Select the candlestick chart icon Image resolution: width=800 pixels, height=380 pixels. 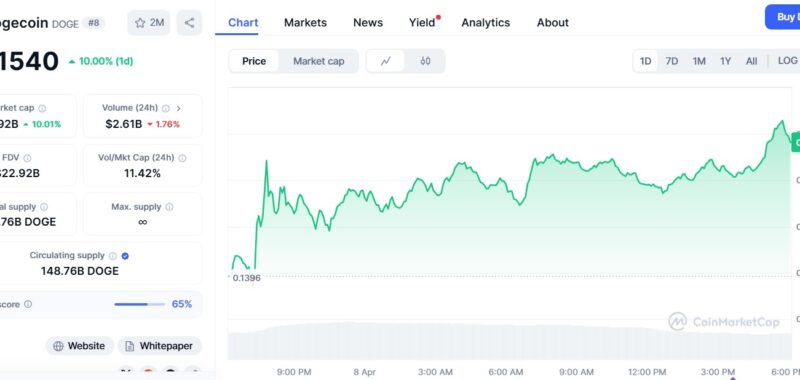click(x=425, y=61)
